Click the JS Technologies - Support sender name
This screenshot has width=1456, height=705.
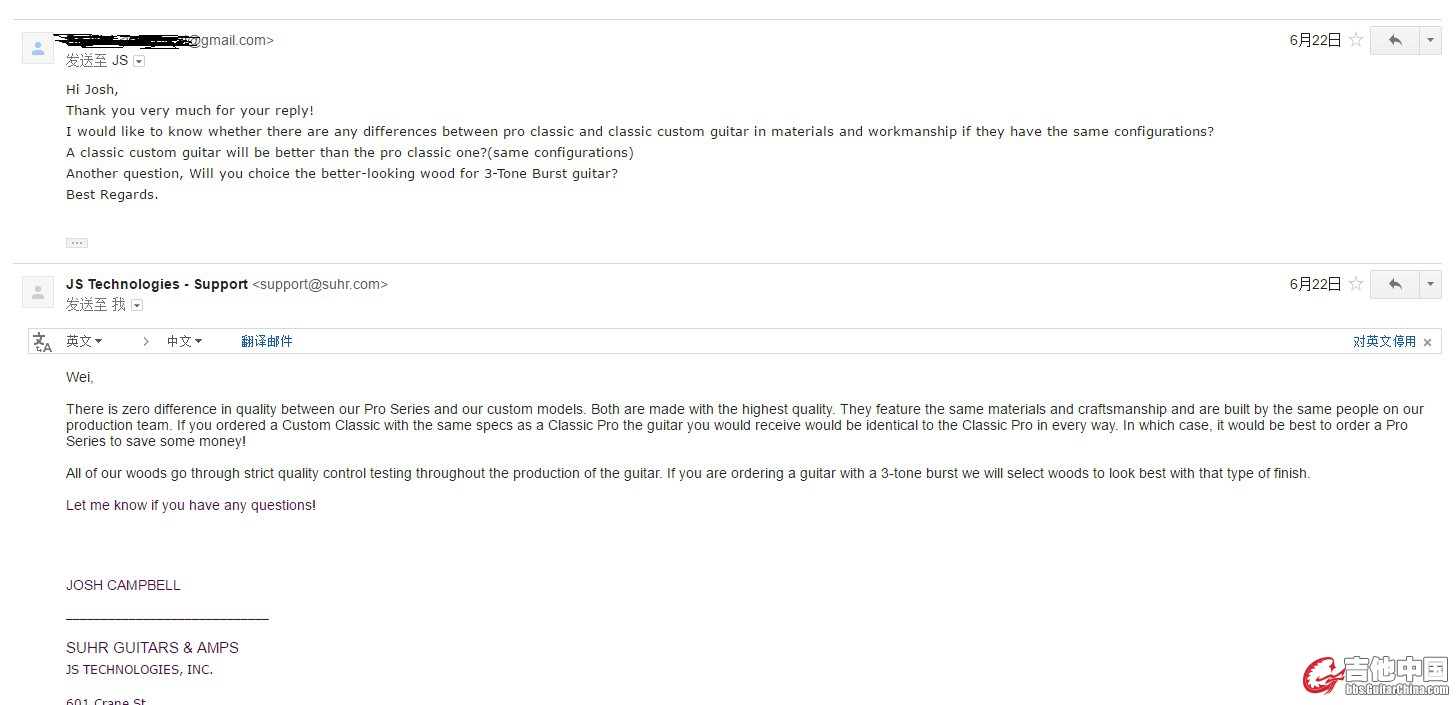(x=157, y=284)
